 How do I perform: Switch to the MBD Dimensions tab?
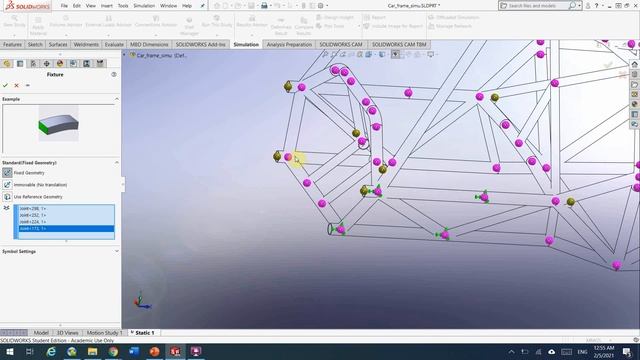pos(149,44)
